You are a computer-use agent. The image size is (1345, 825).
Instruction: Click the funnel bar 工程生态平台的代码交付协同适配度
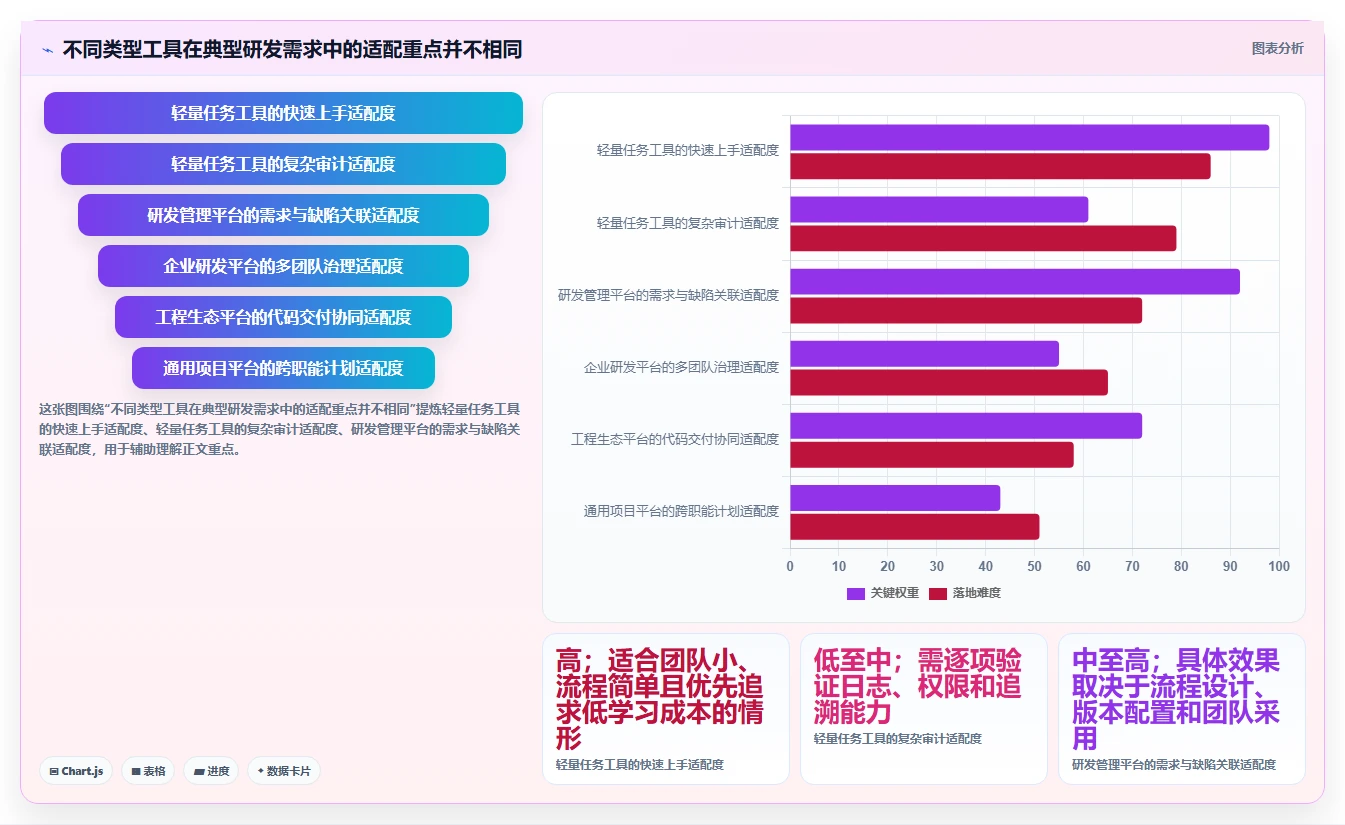tap(283, 317)
